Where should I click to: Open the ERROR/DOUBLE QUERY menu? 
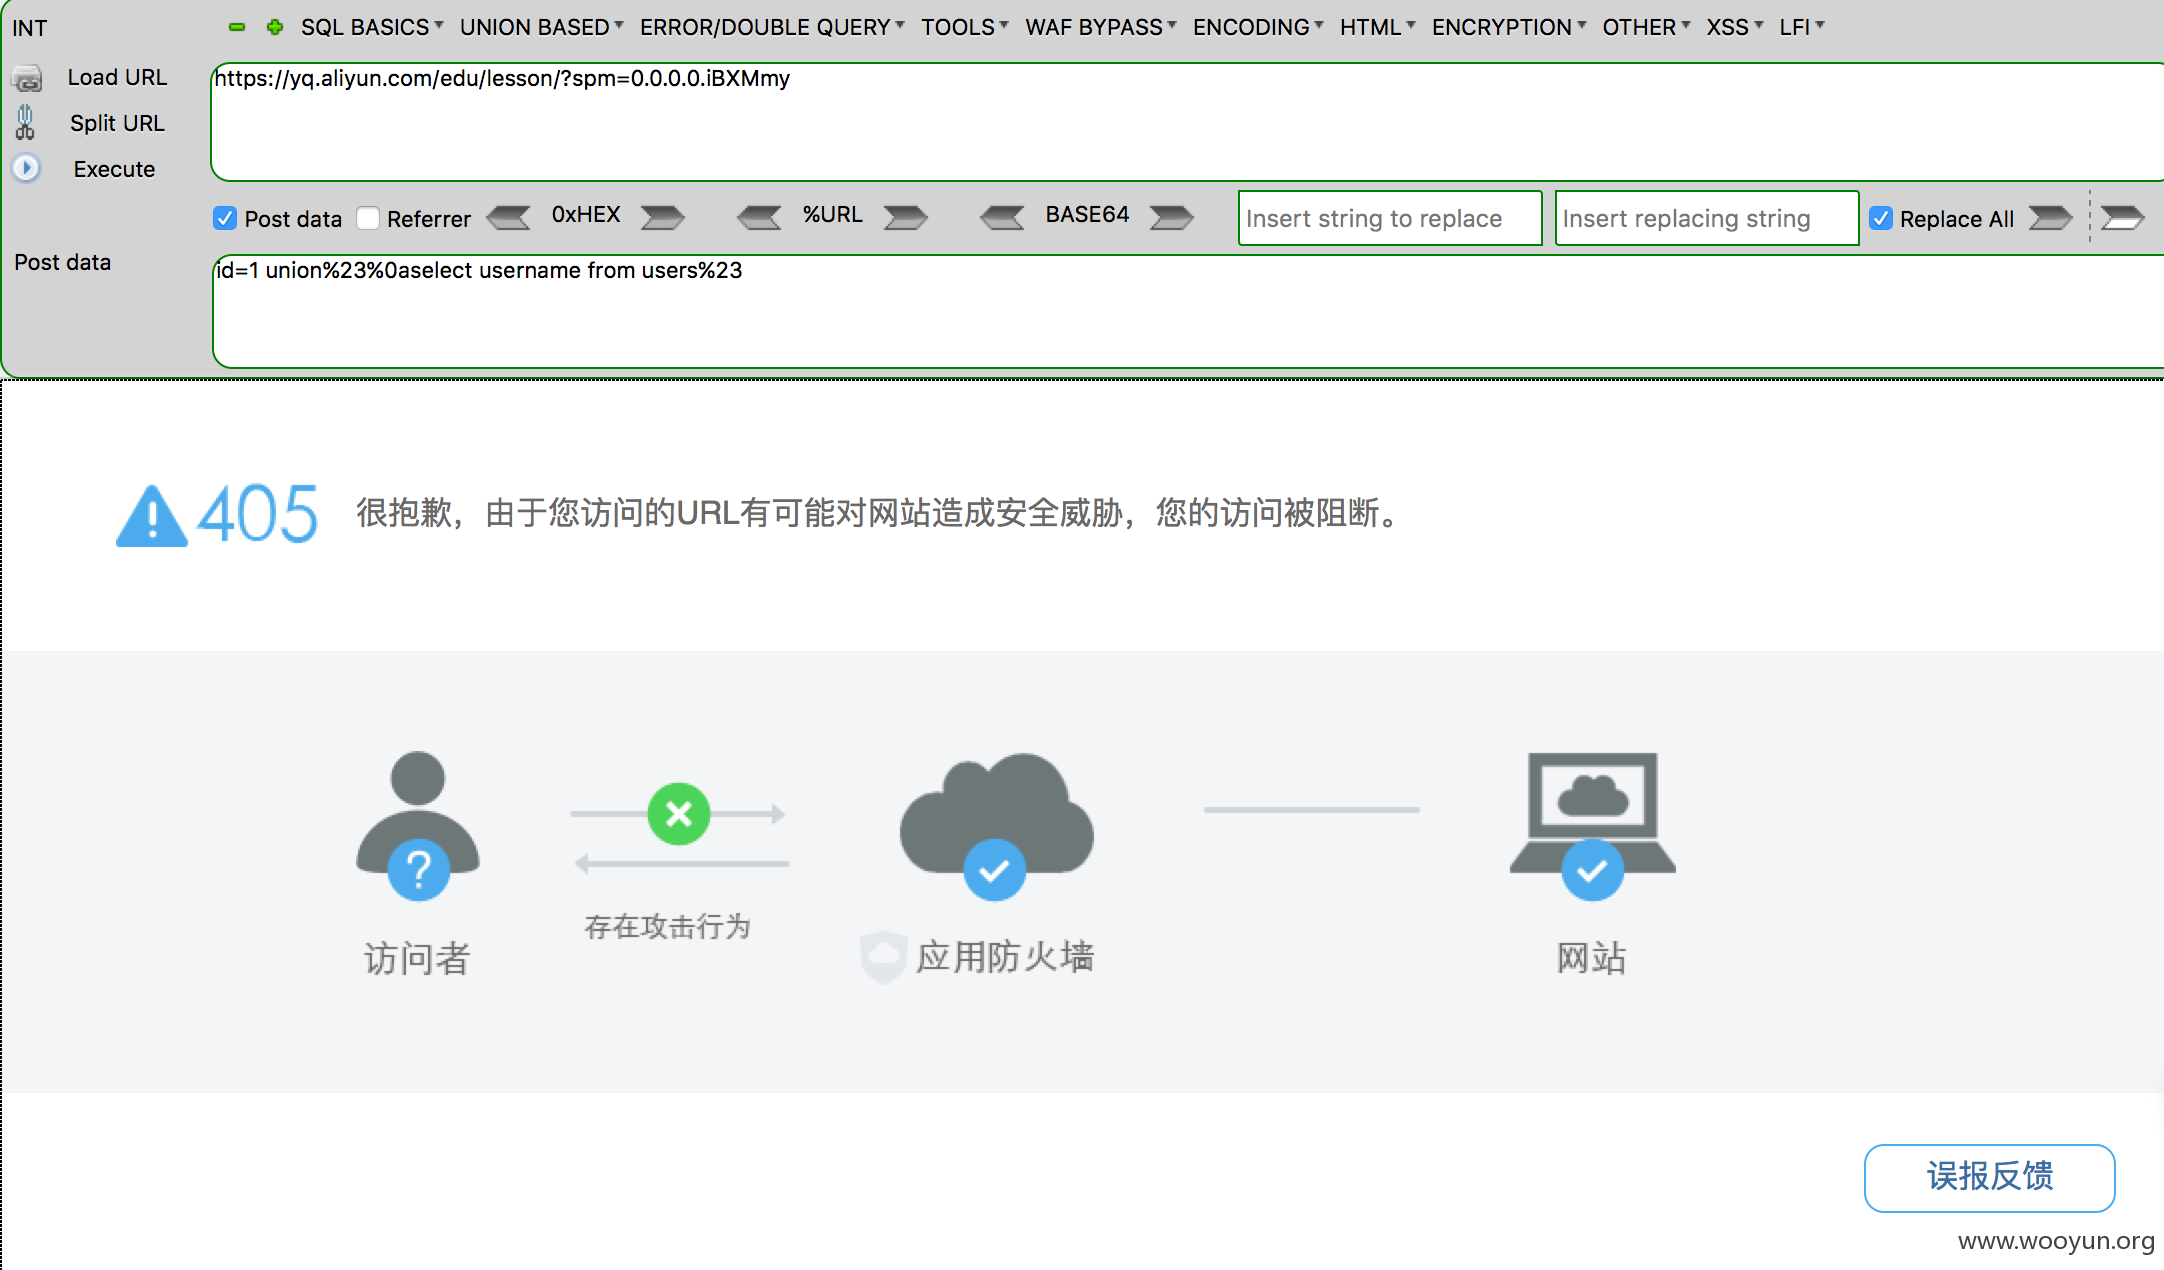point(772,27)
